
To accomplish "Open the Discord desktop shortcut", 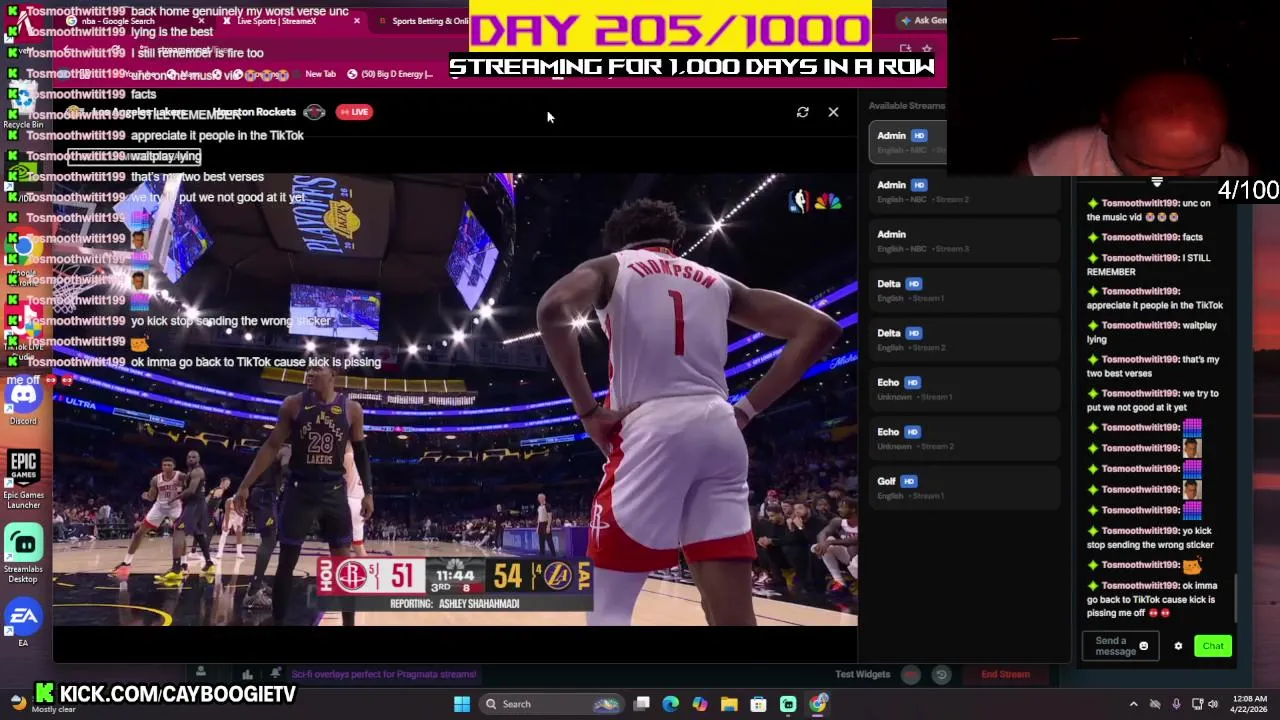I will click(x=23, y=401).
